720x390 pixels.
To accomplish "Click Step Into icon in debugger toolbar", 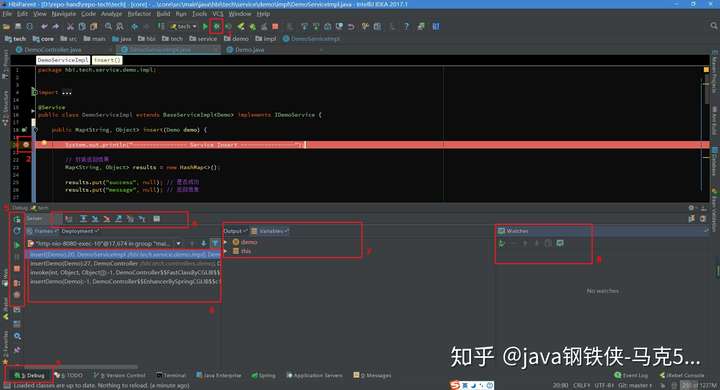I will point(95,219).
